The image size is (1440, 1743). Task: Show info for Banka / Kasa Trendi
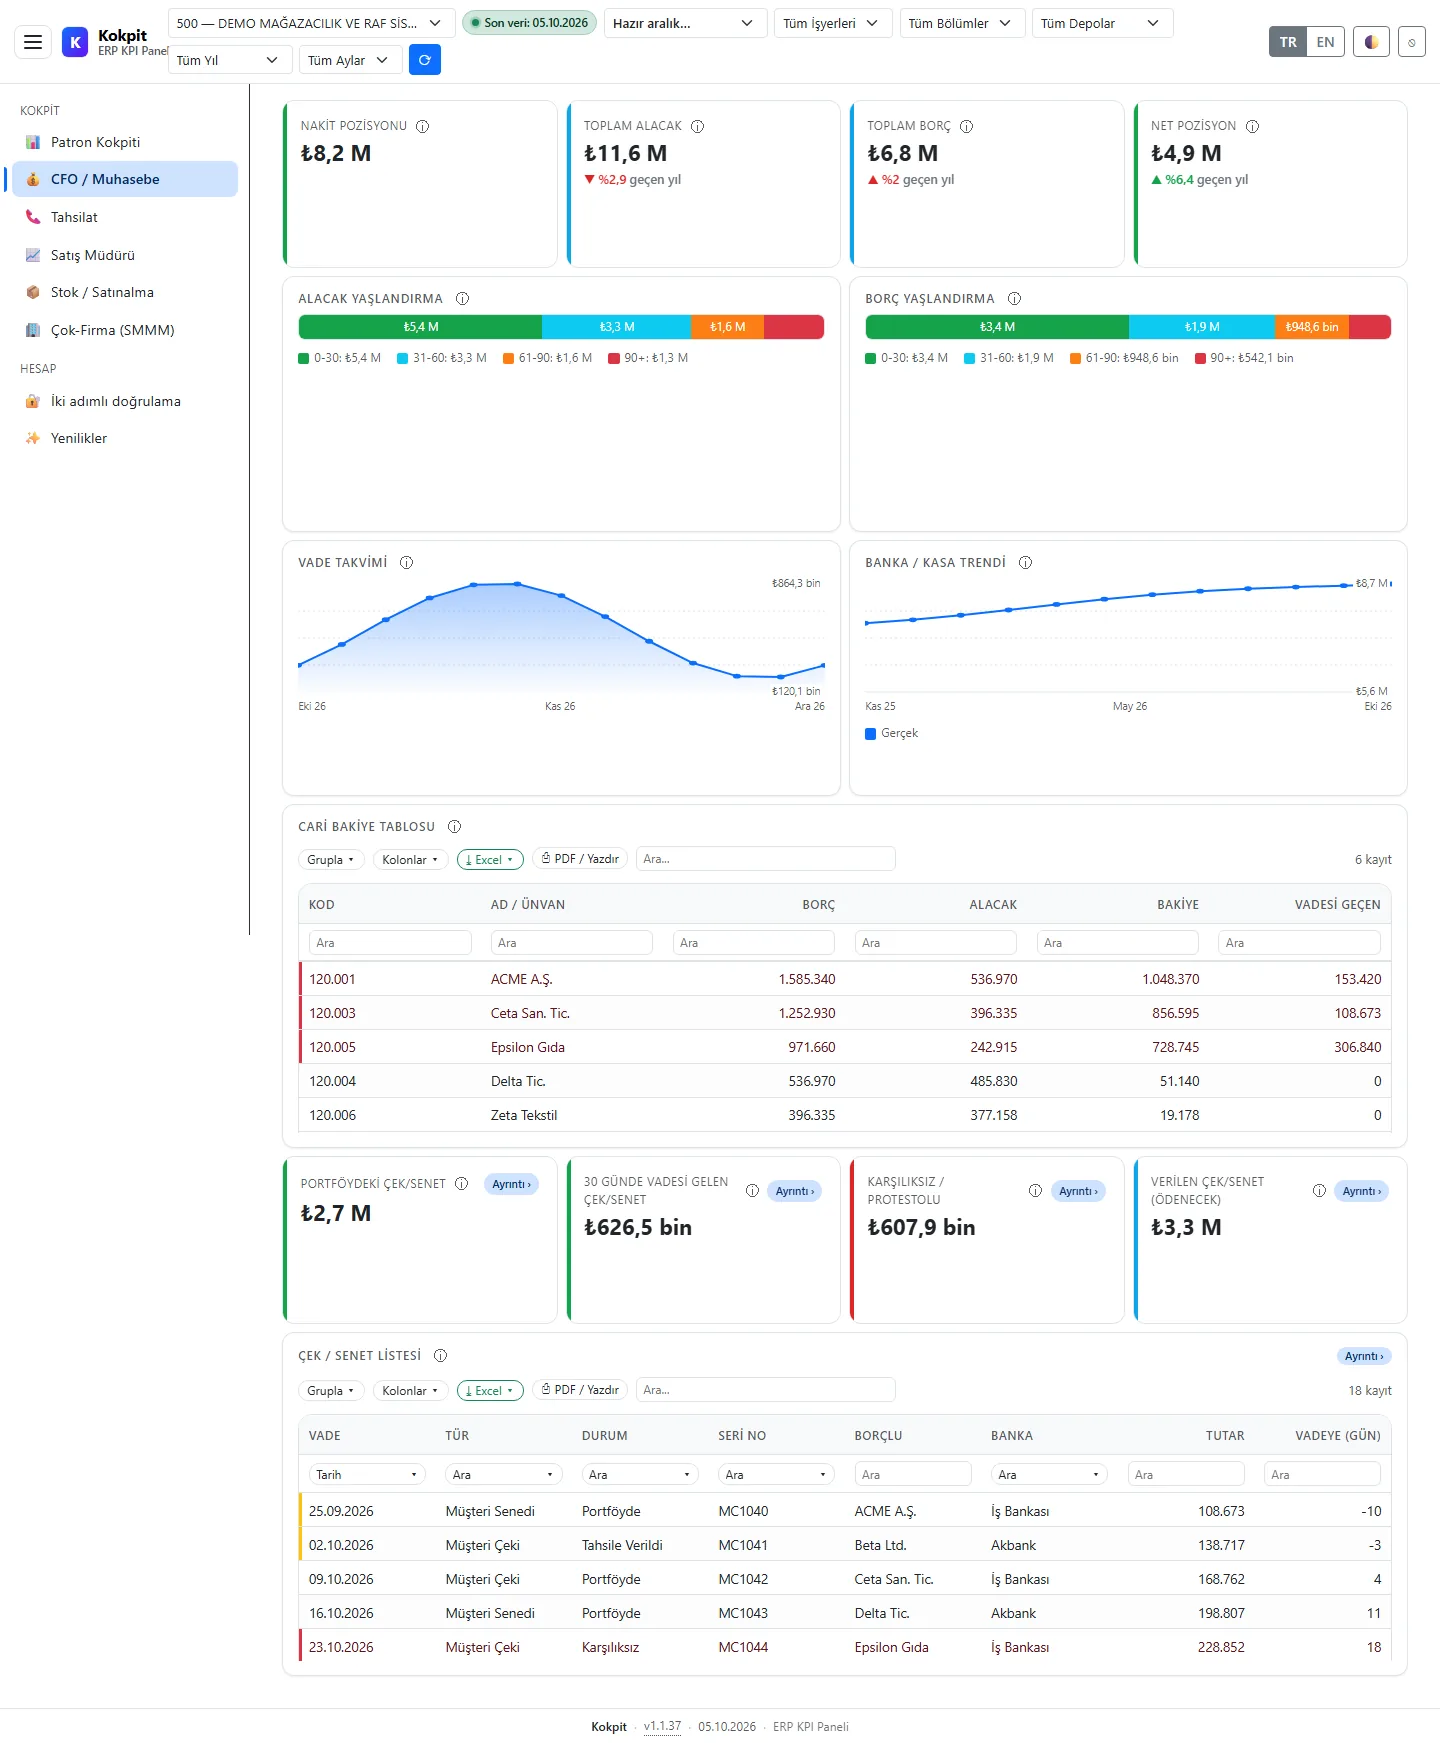pyautogui.click(x=1026, y=562)
